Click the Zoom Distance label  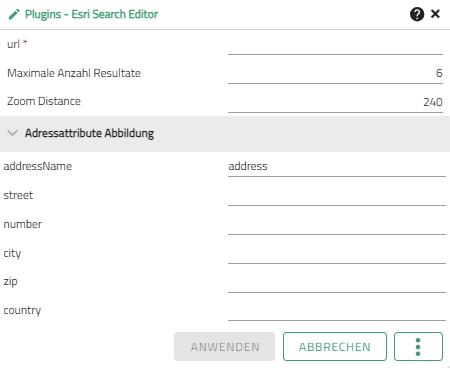44,101
